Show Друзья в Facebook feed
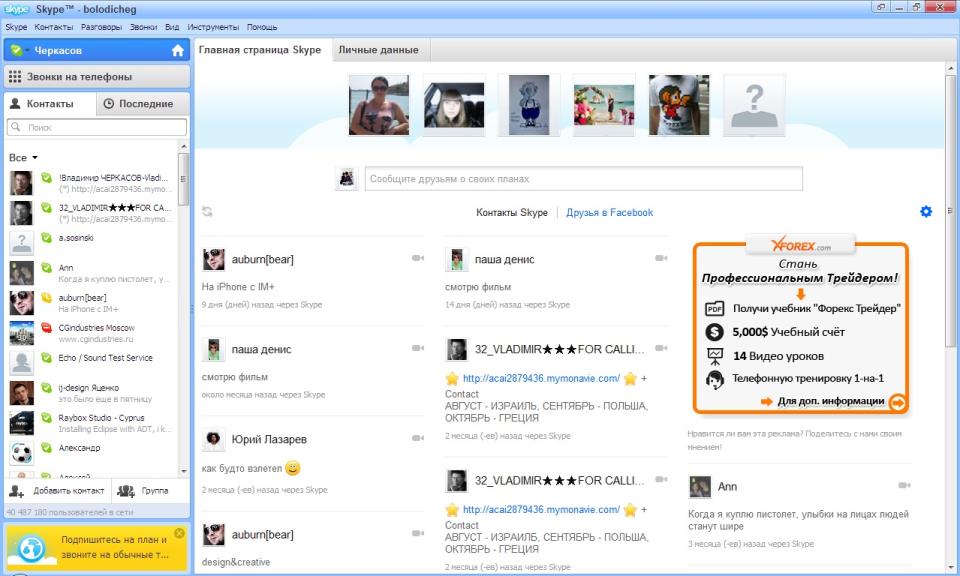Image resolution: width=960 pixels, height=576 pixels. [610, 212]
